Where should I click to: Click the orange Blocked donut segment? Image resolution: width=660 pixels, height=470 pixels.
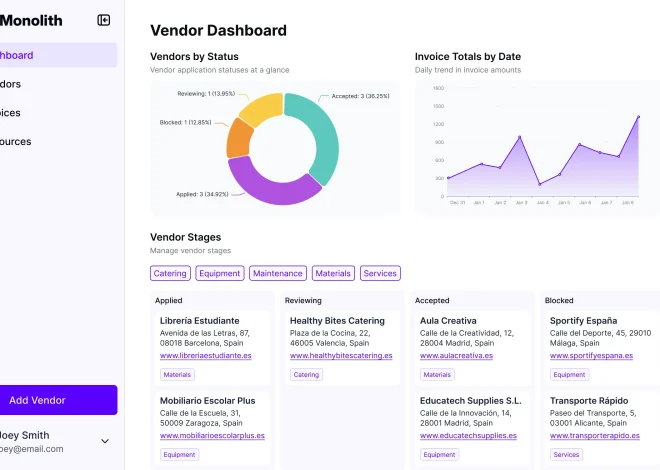238,139
